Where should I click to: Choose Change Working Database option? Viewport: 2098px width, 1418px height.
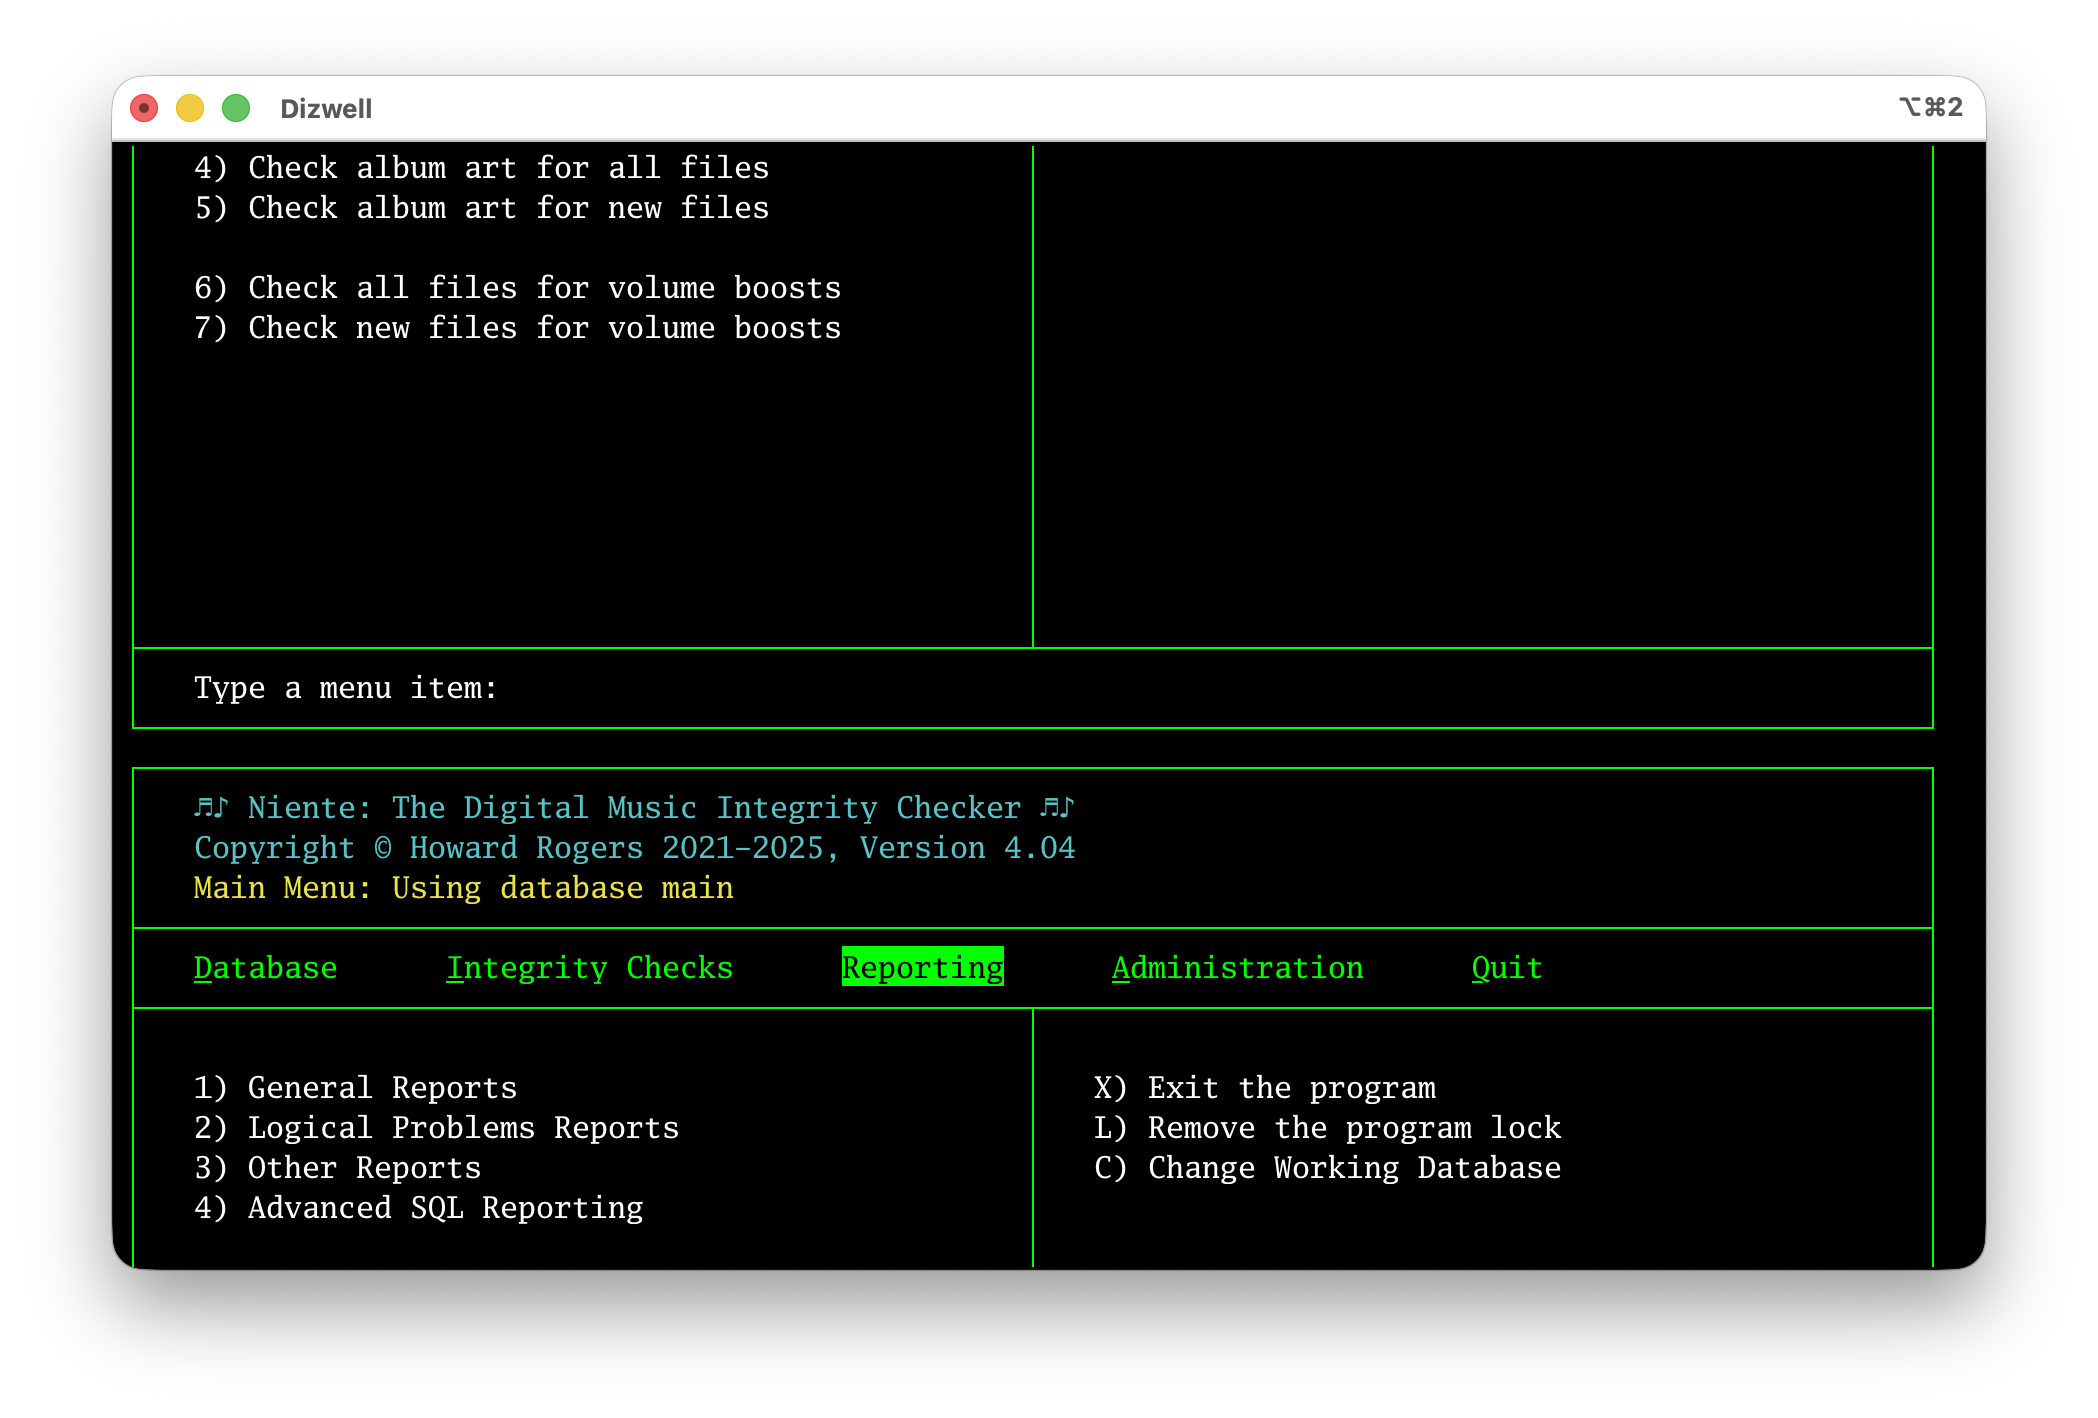[1327, 1168]
